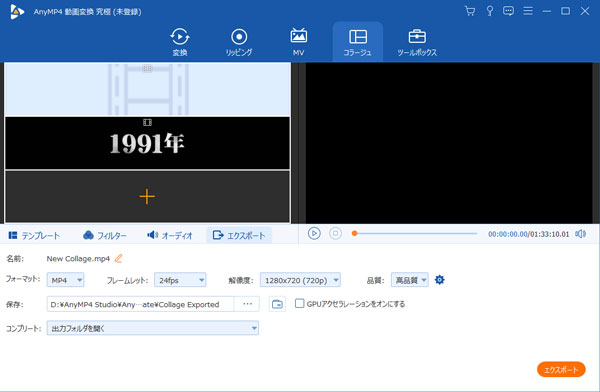Stop the preview playback
Screen dimensions: 600x392
tap(335, 234)
